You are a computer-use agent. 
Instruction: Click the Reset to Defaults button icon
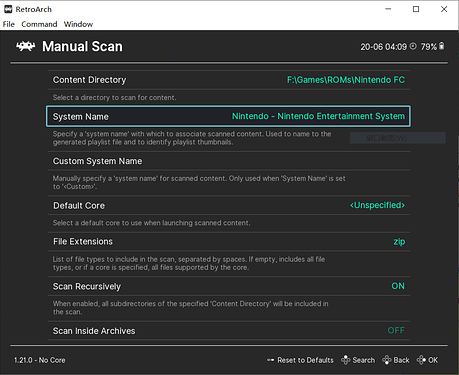270,360
